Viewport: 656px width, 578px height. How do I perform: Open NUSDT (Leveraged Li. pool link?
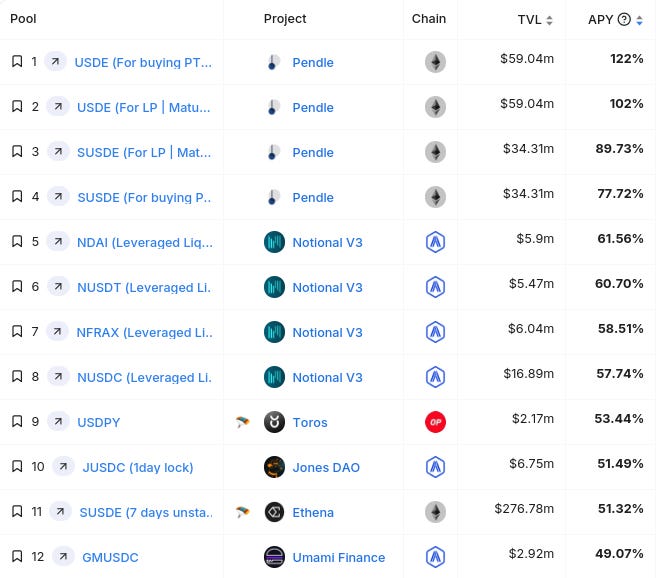pyautogui.click(x=144, y=287)
